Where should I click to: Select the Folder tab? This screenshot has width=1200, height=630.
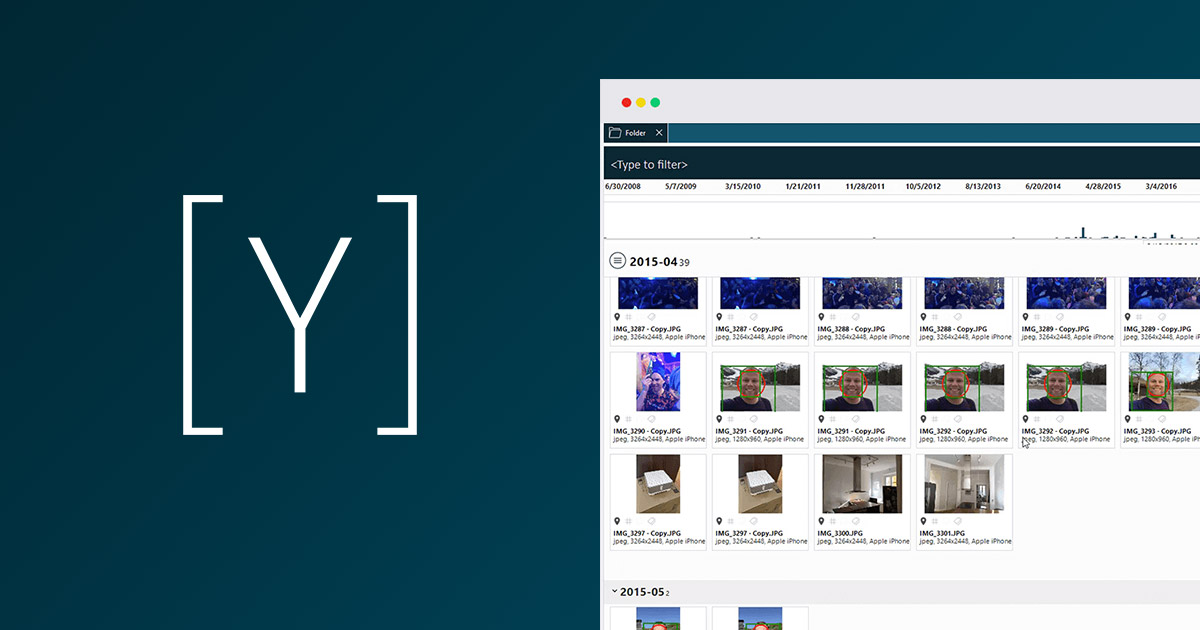[635, 133]
